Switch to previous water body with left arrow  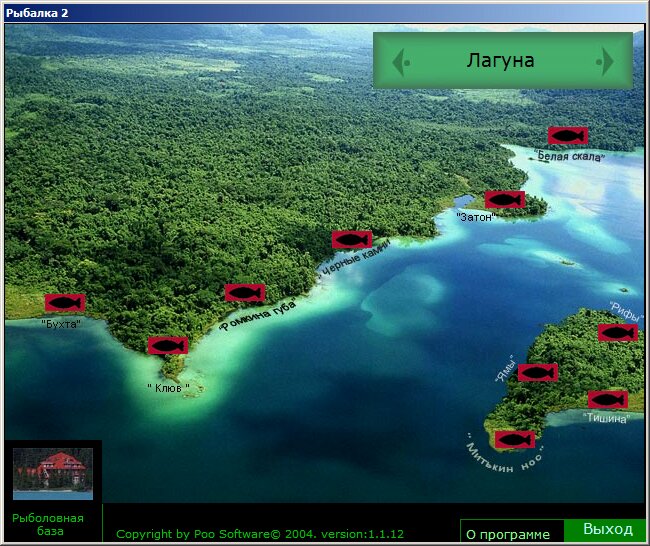(x=399, y=62)
